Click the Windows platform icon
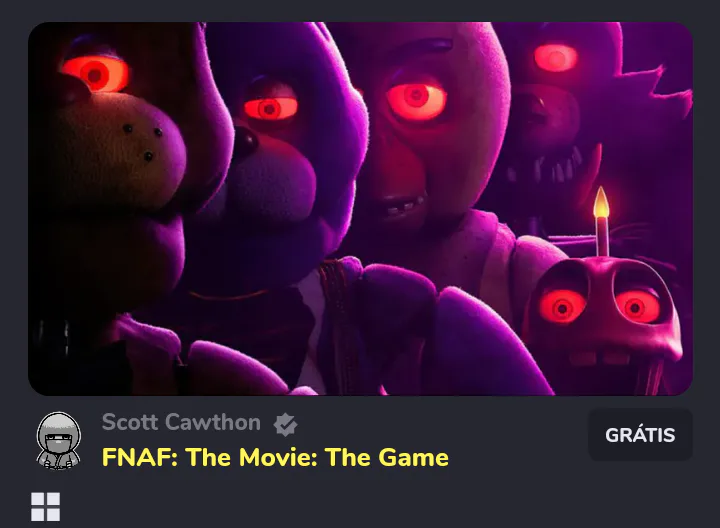Screen dimensions: 720x528 point(45,507)
